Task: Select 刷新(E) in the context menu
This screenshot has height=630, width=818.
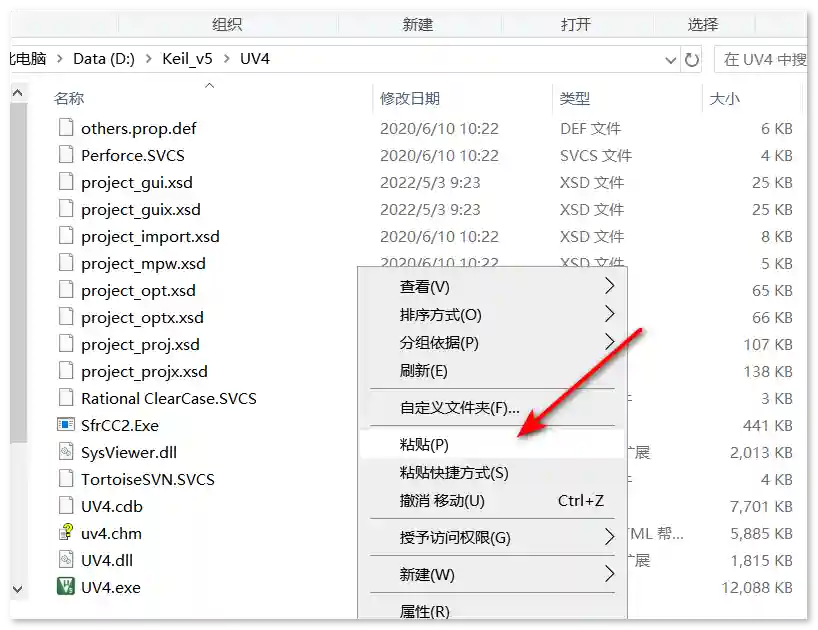Action: pyautogui.click(x=423, y=370)
